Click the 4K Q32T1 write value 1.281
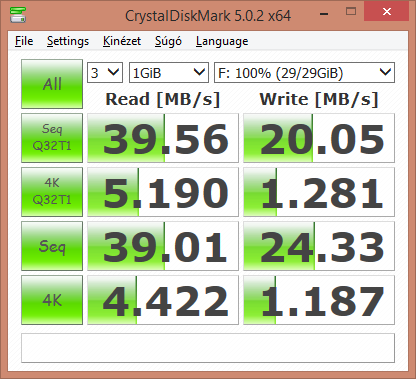 coord(319,192)
